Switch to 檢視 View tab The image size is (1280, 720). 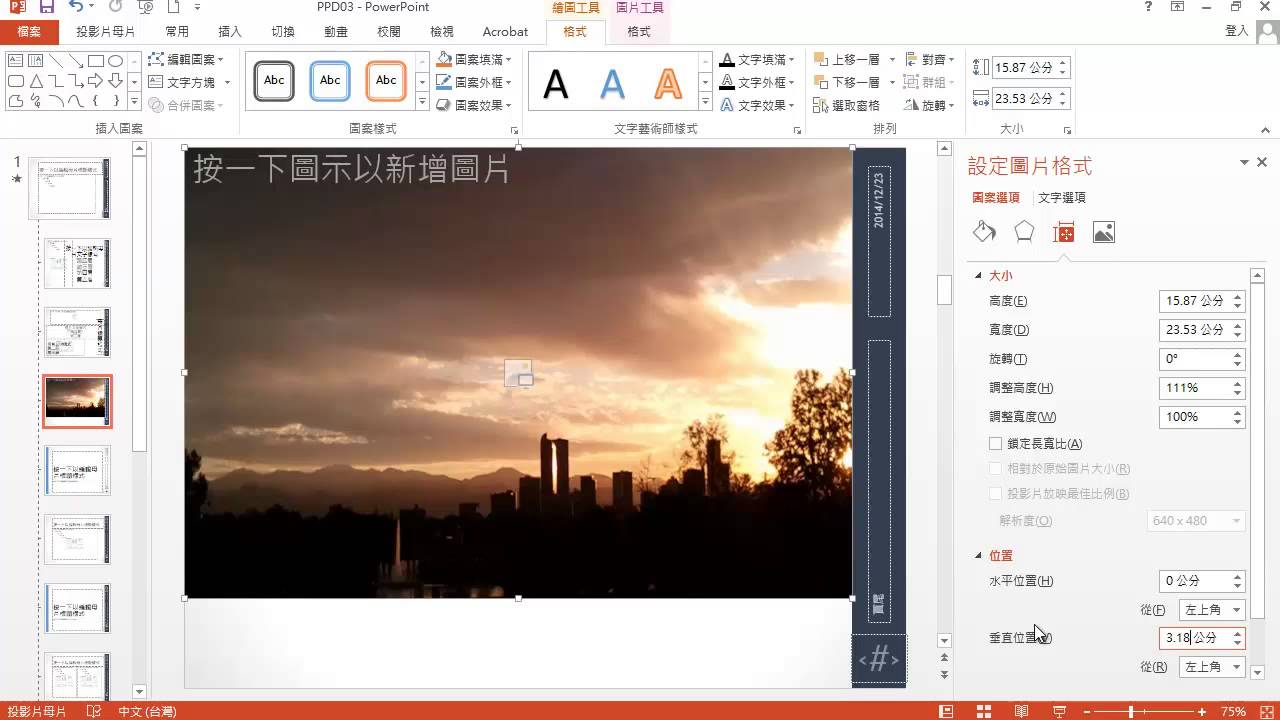[x=442, y=31]
